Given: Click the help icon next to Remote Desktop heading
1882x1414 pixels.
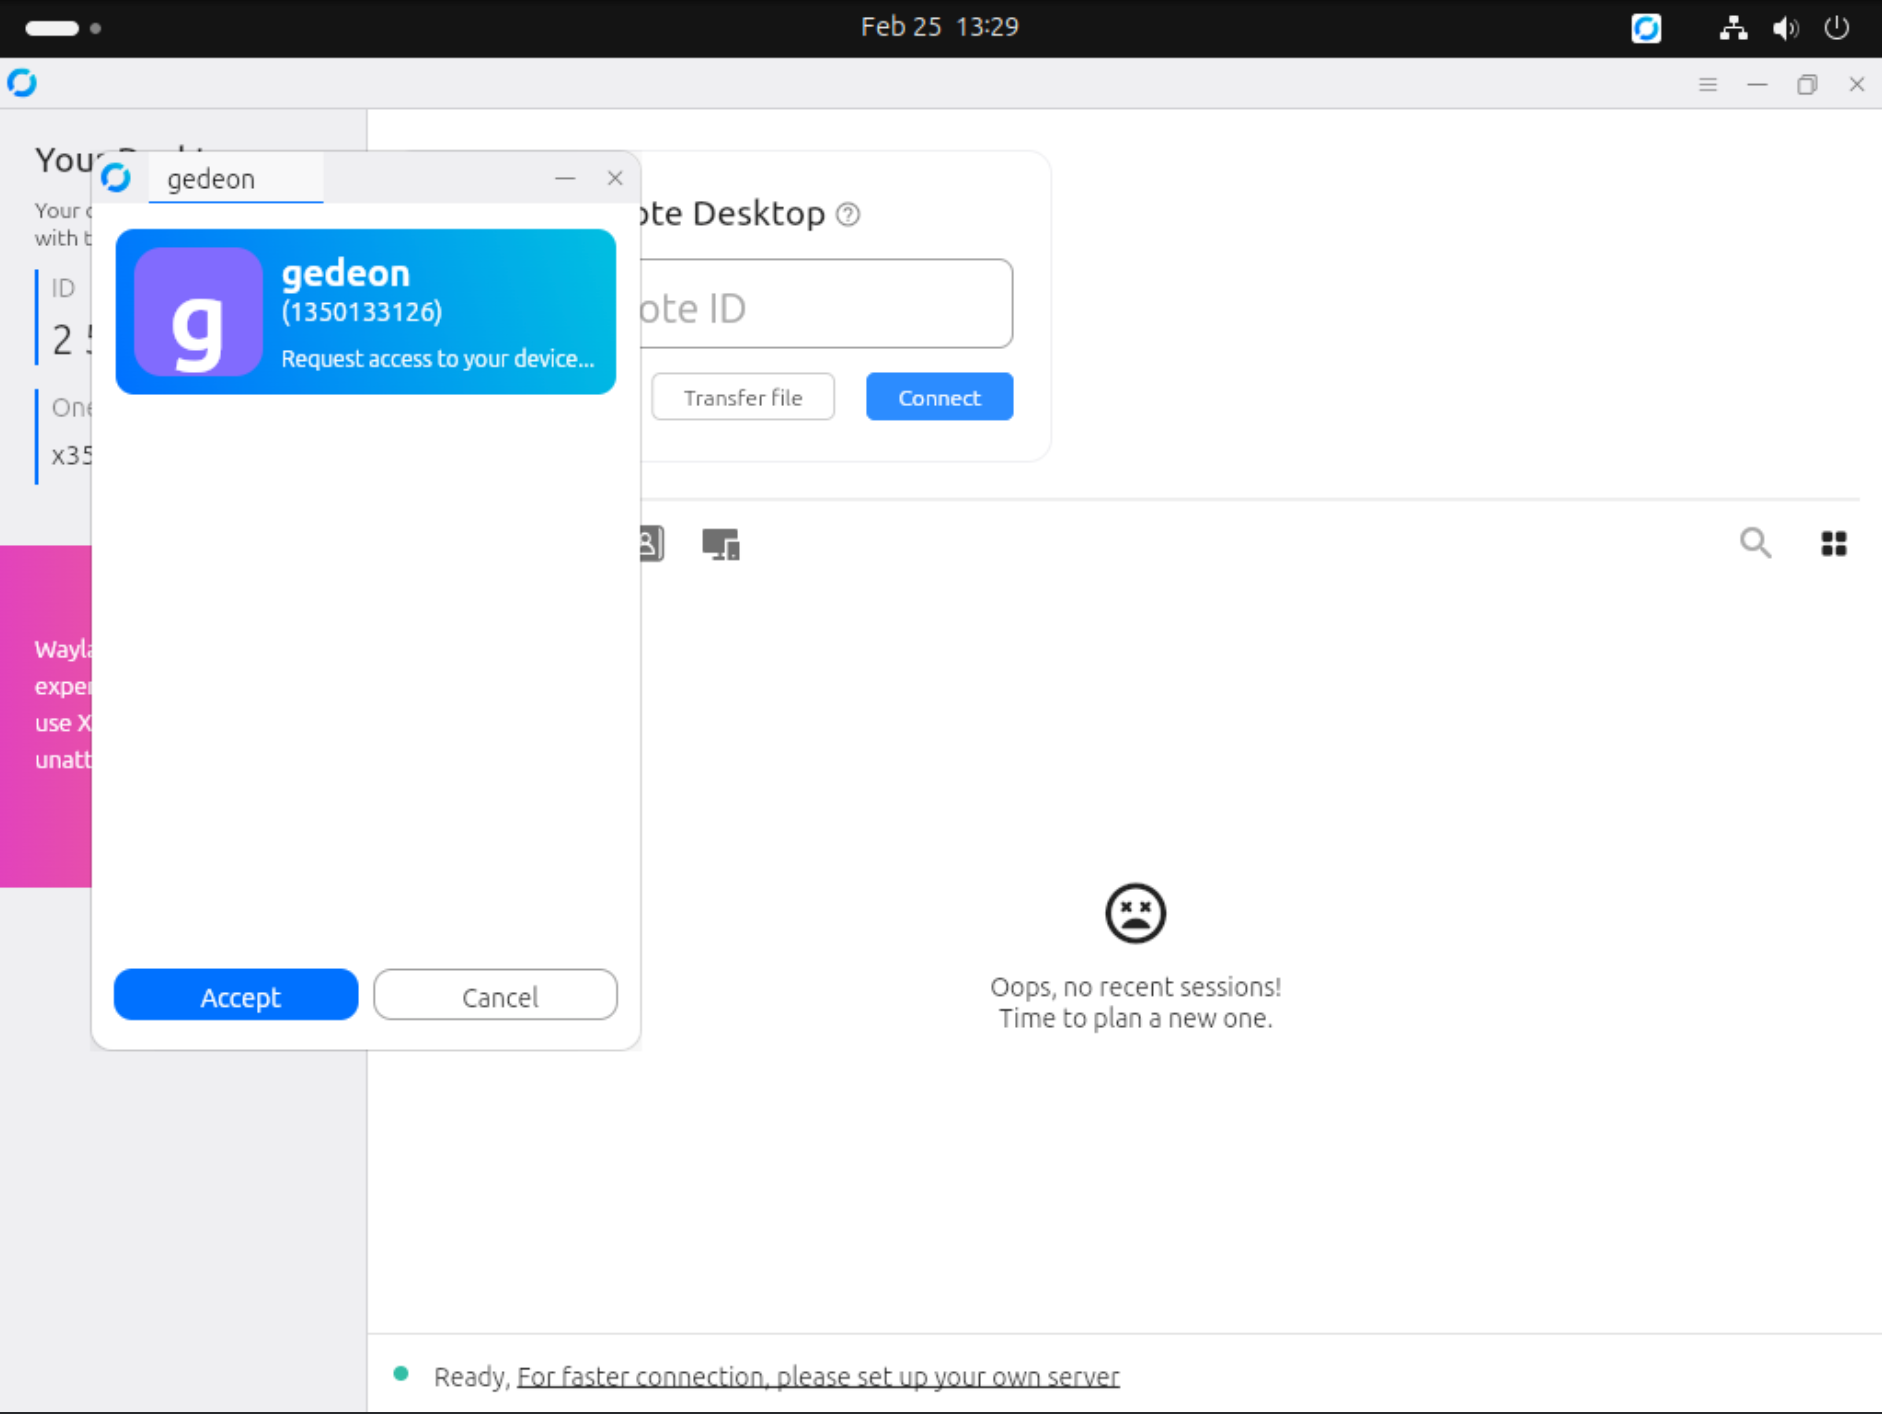Looking at the screenshot, I should point(847,214).
